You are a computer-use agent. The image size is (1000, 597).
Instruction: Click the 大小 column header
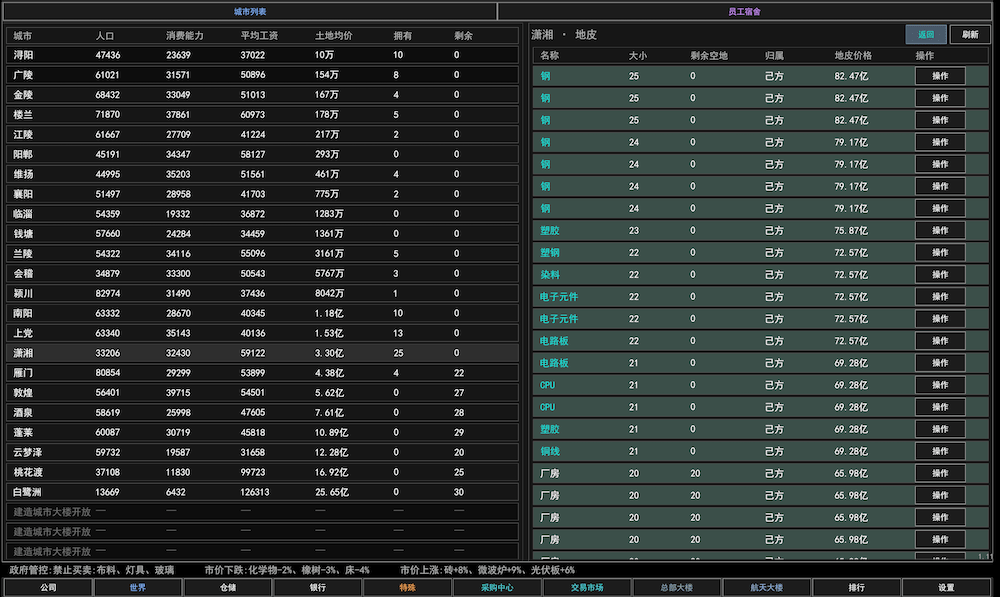638,55
